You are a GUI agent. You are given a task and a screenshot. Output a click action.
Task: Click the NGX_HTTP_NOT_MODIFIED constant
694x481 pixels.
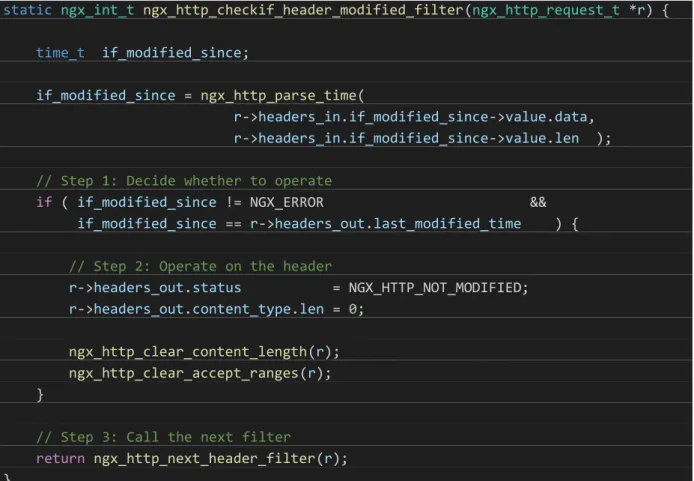click(435, 288)
